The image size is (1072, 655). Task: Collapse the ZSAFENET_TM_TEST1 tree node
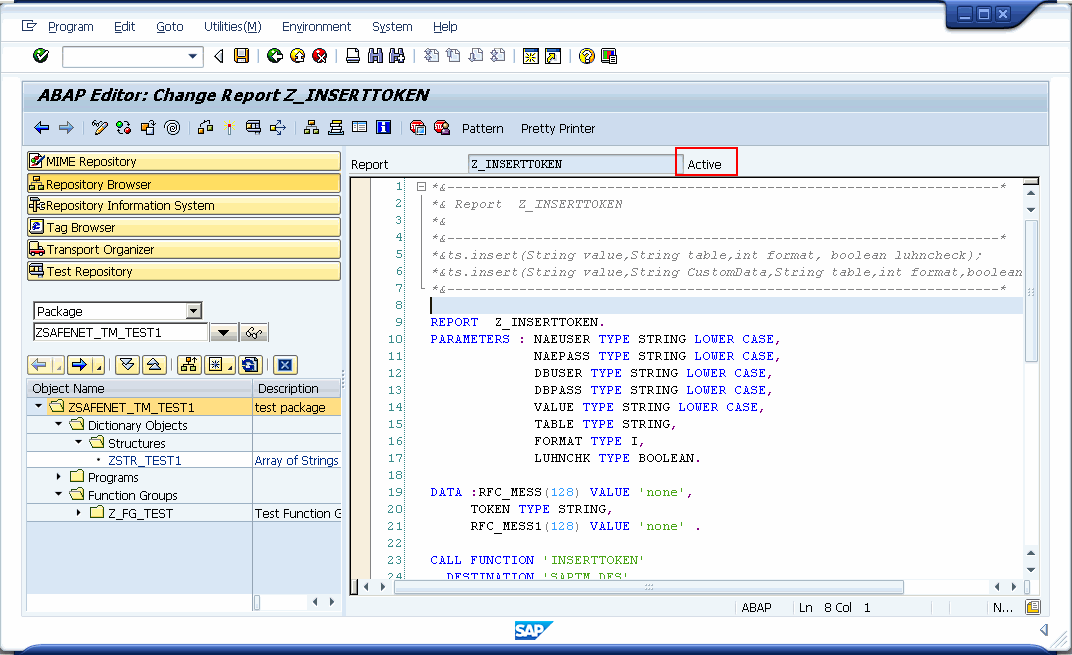pos(39,407)
